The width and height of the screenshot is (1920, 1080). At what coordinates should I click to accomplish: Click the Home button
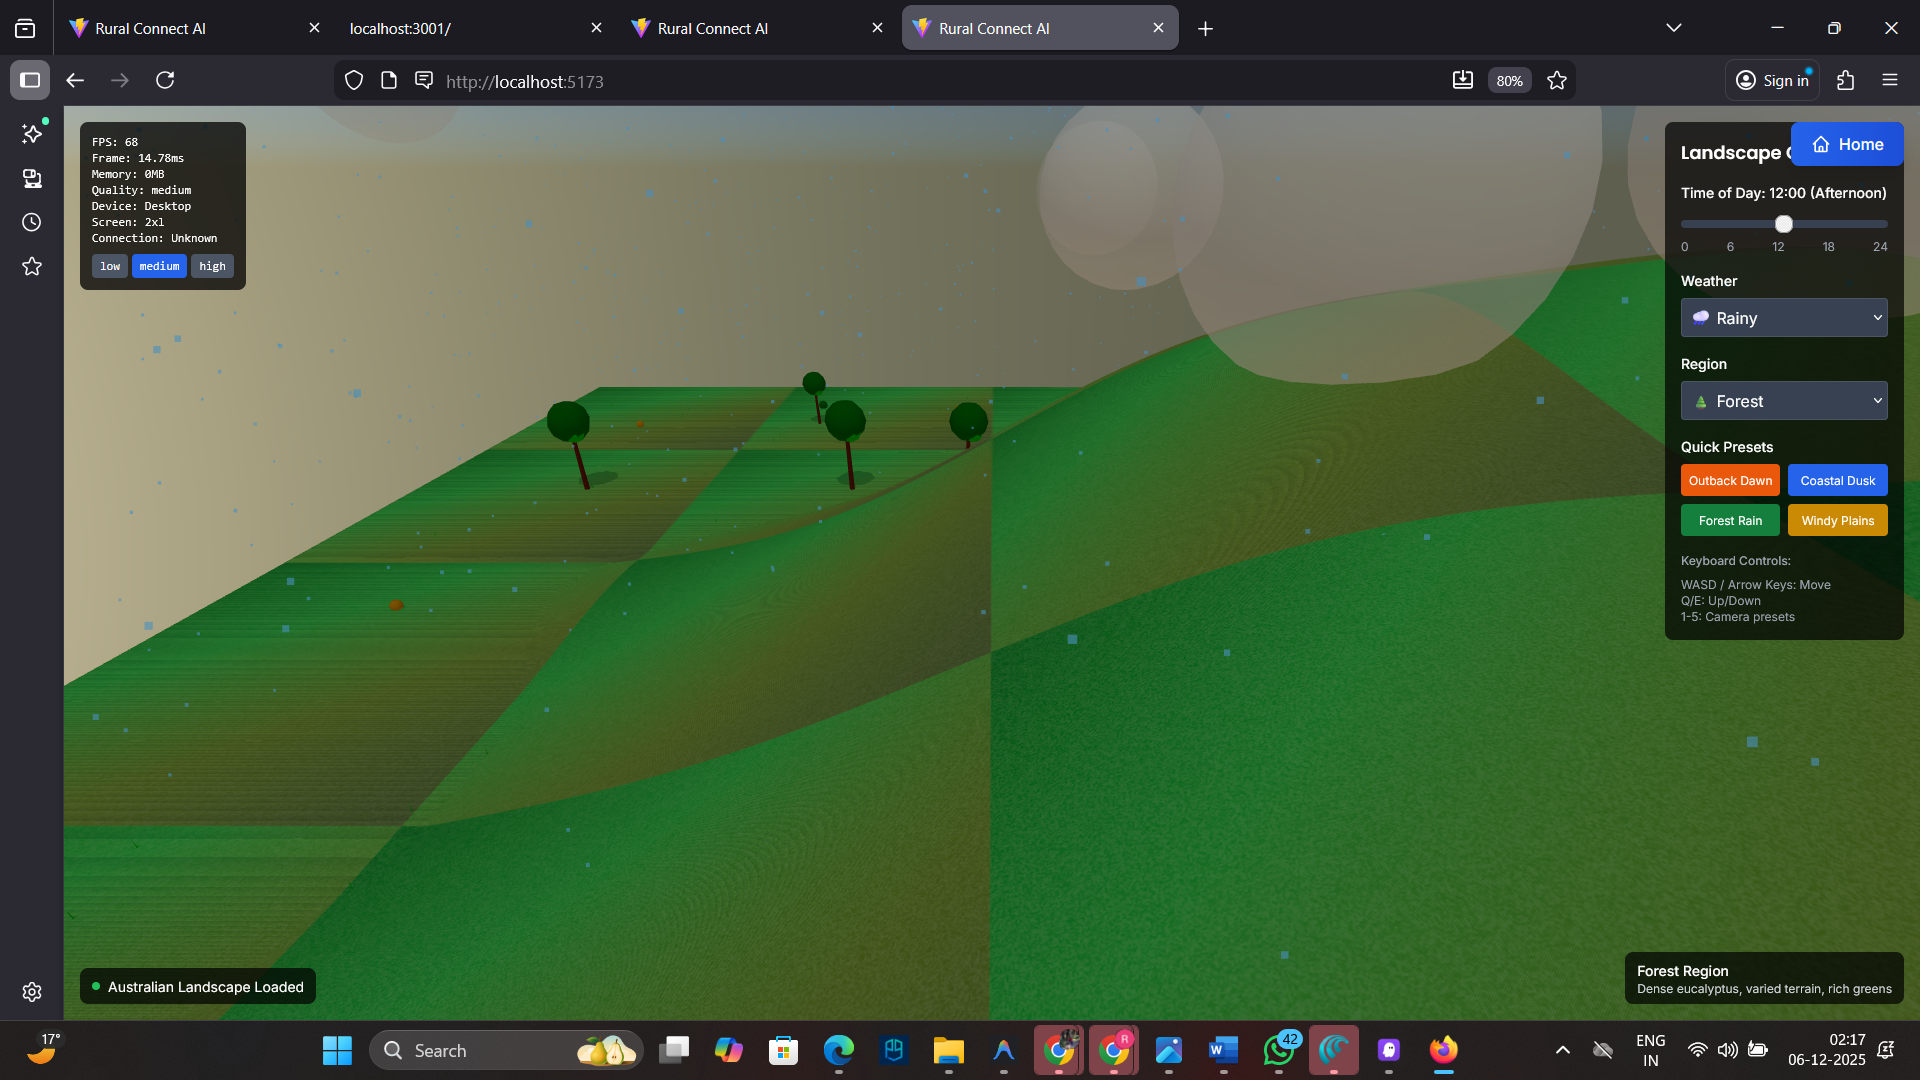coord(1846,144)
